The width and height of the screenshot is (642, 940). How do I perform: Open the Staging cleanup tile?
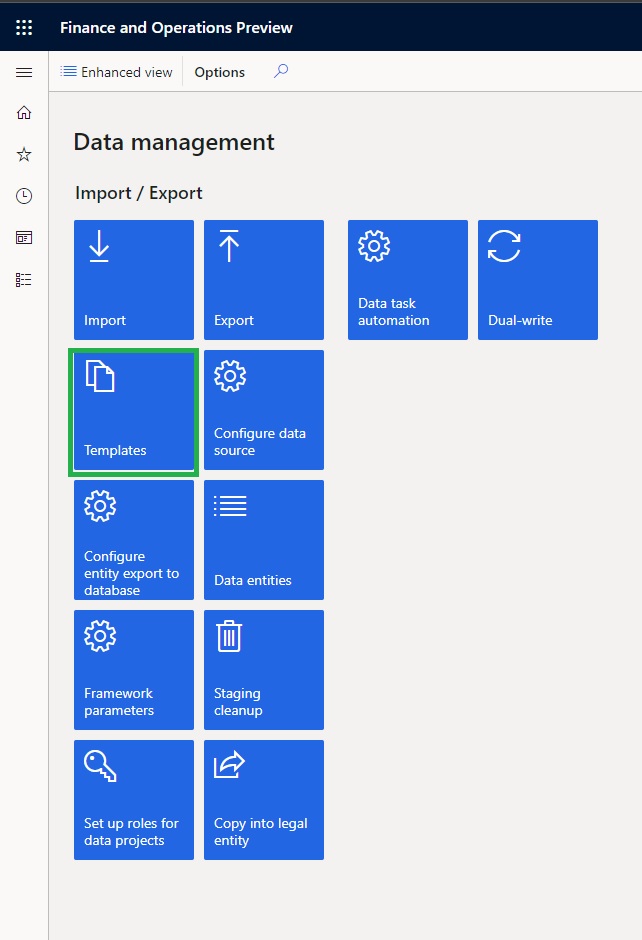[264, 670]
